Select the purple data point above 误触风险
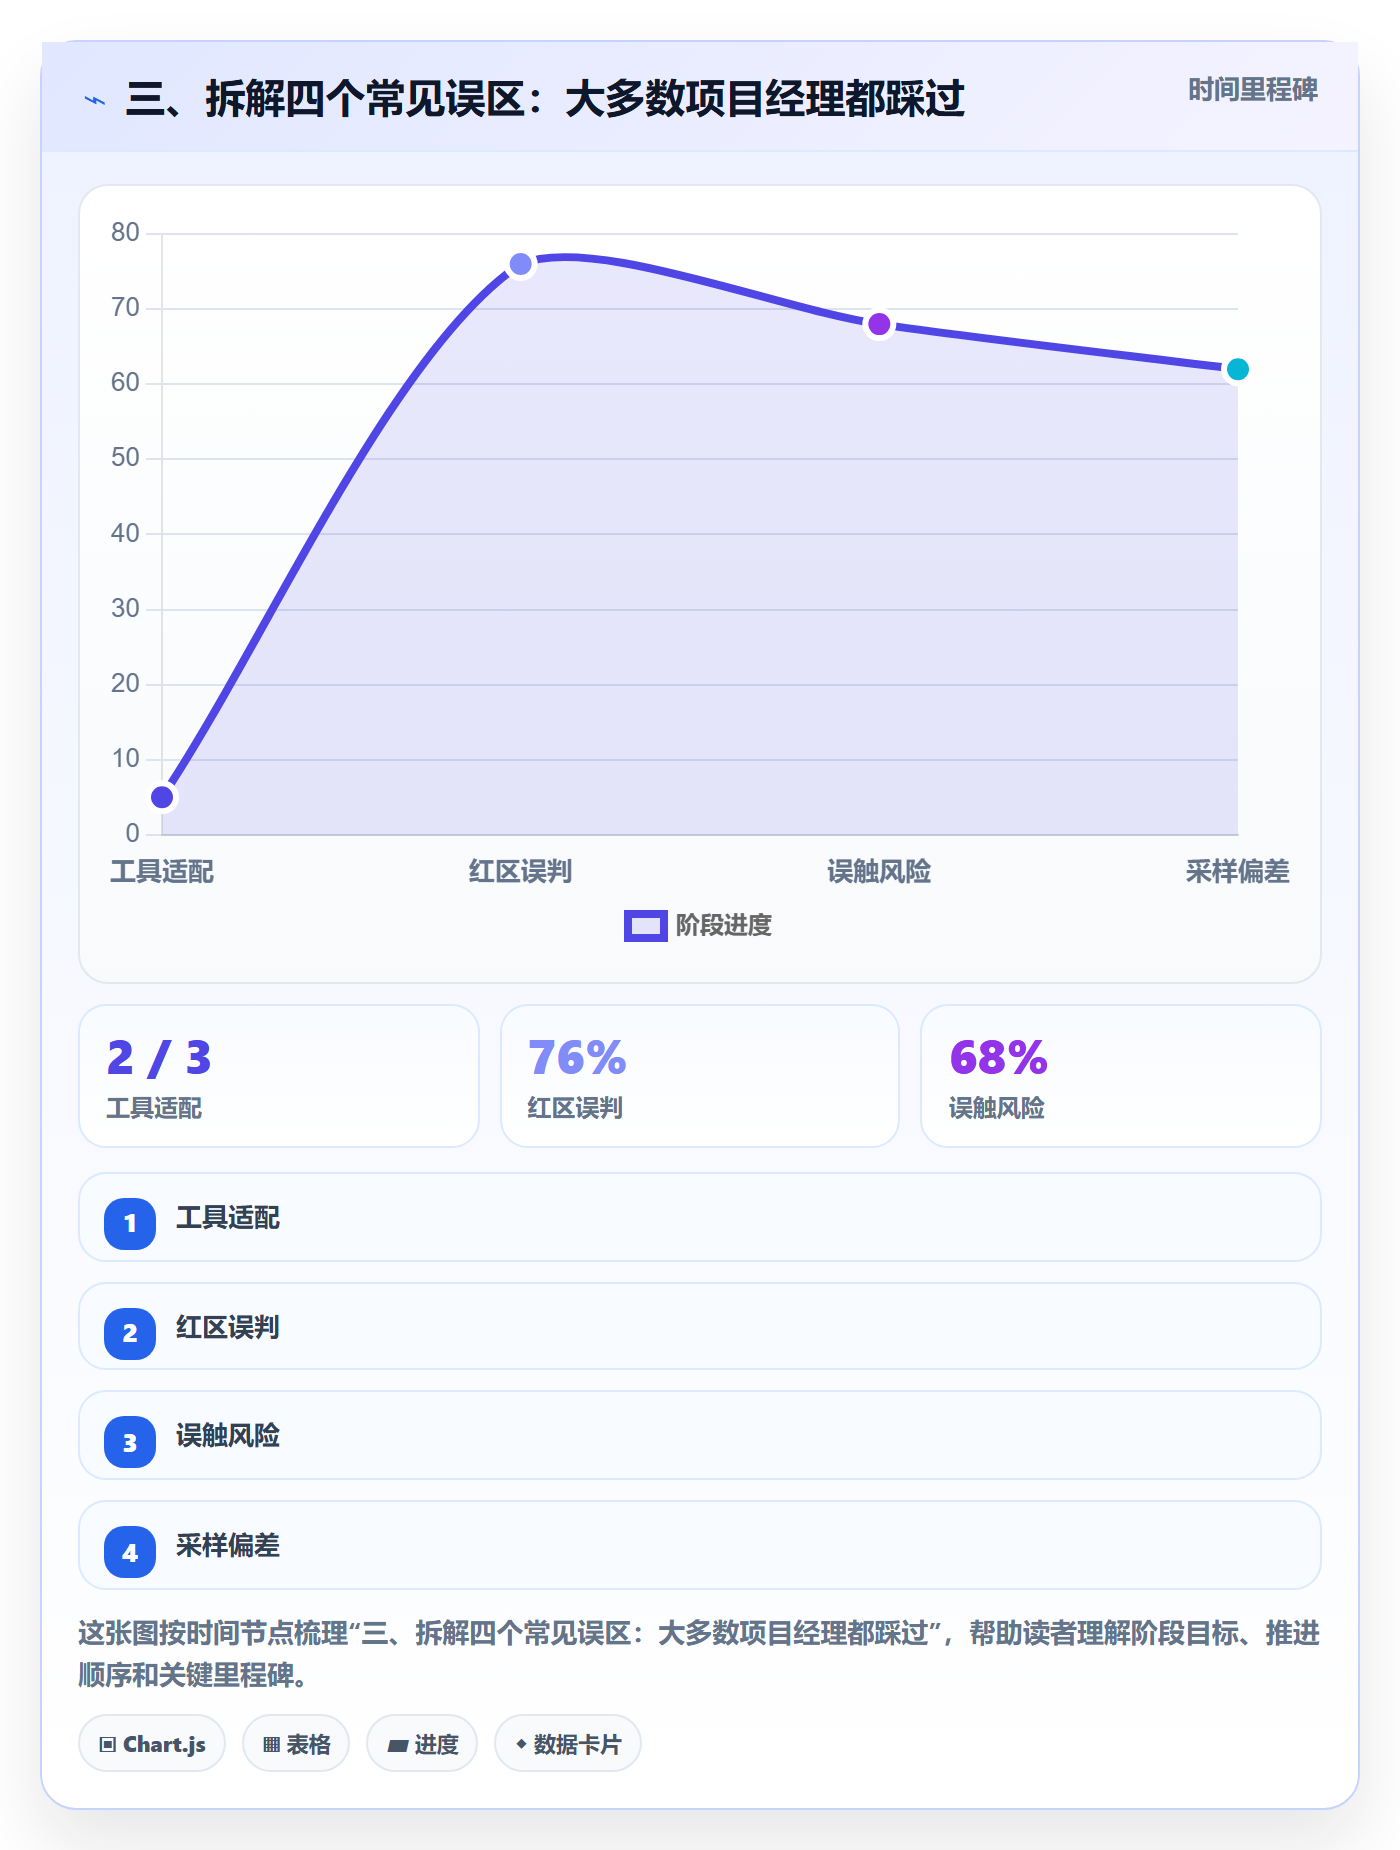Viewport: 1400px width, 1850px height. coord(879,324)
